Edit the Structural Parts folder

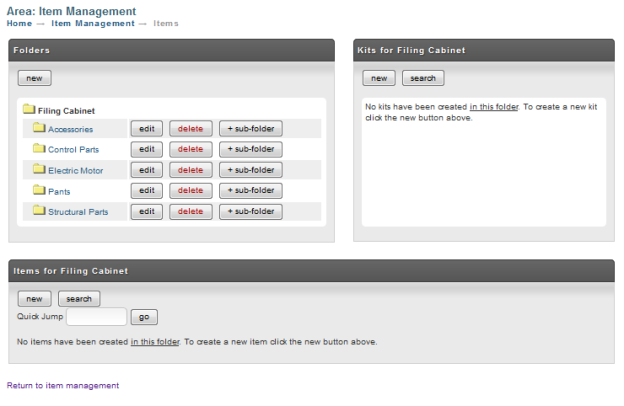tap(147, 211)
